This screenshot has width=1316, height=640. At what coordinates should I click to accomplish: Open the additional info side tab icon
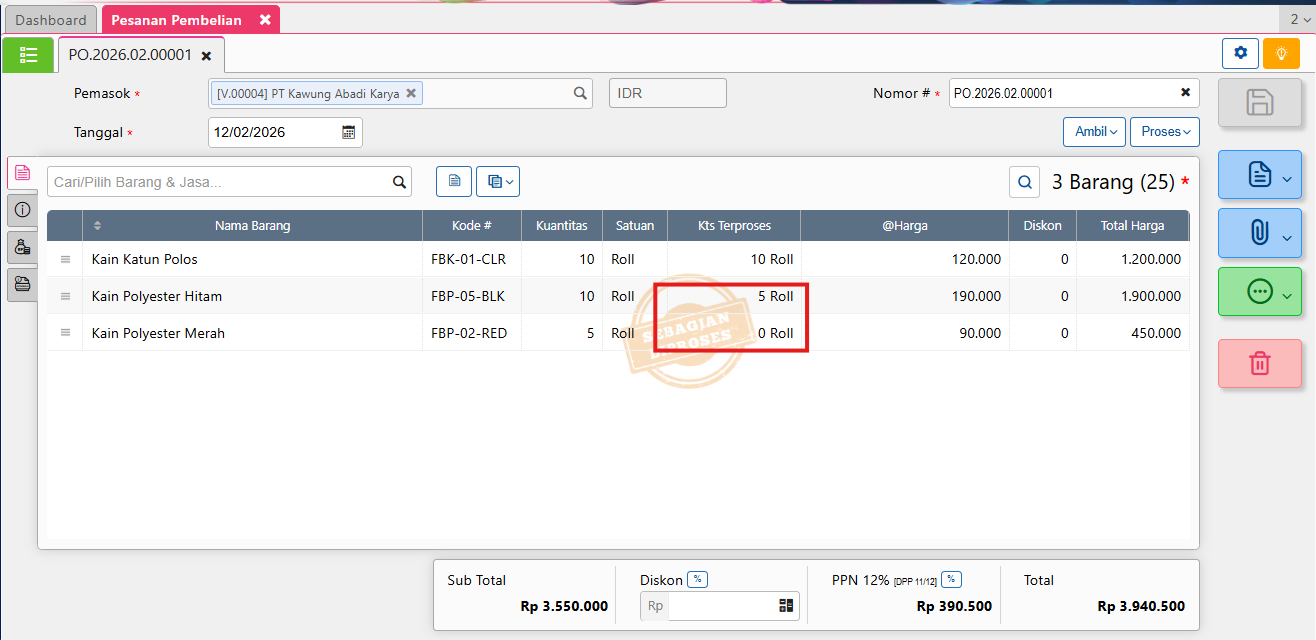click(22, 210)
